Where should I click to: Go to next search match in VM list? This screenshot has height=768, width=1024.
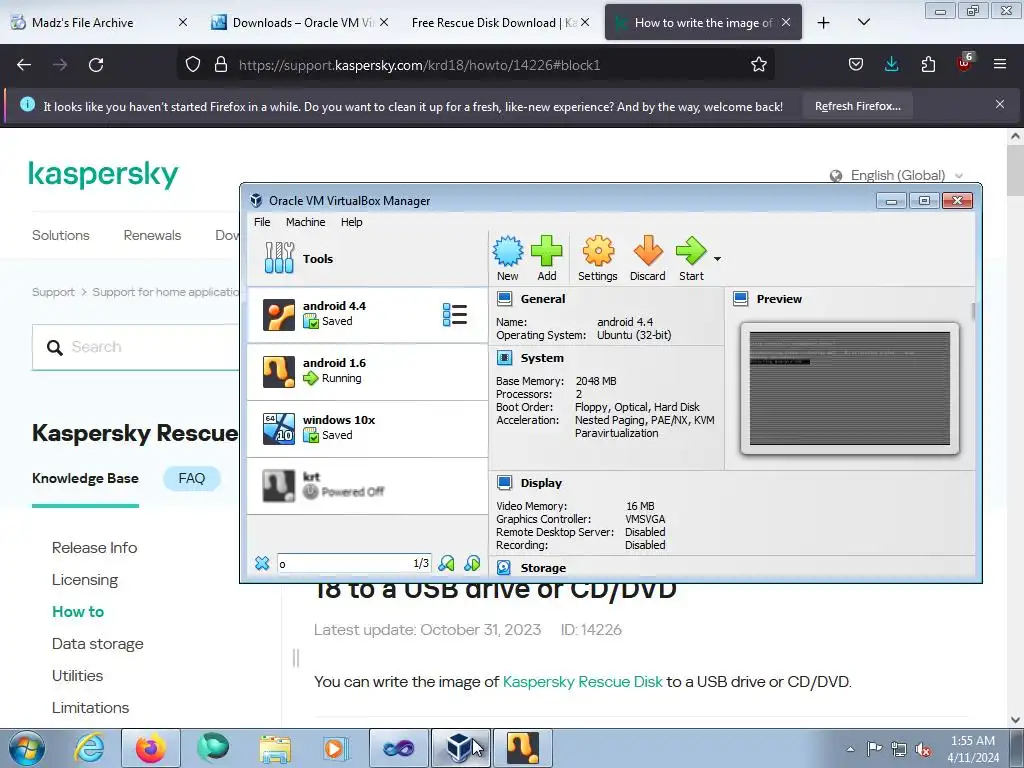click(x=472, y=563)
